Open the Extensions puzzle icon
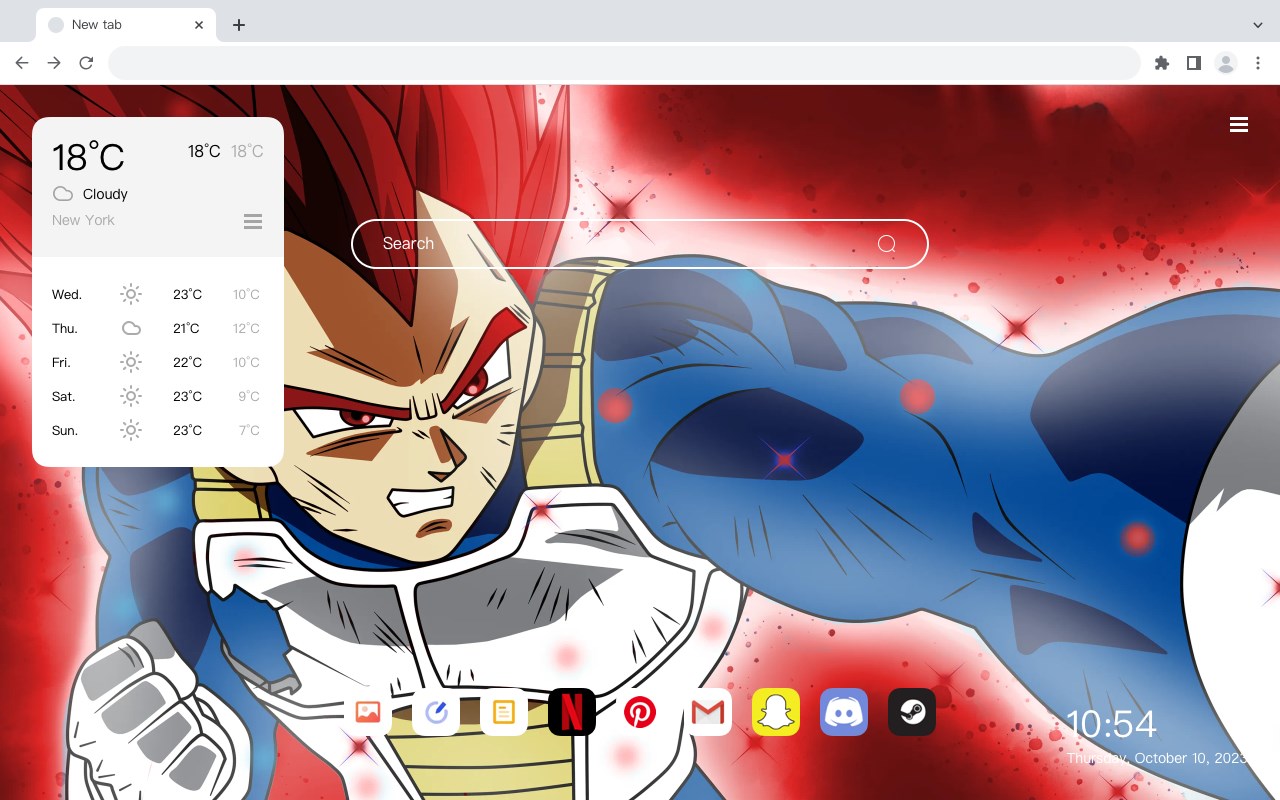Viewport: 1280px width, 800px height. point(1162,63)
